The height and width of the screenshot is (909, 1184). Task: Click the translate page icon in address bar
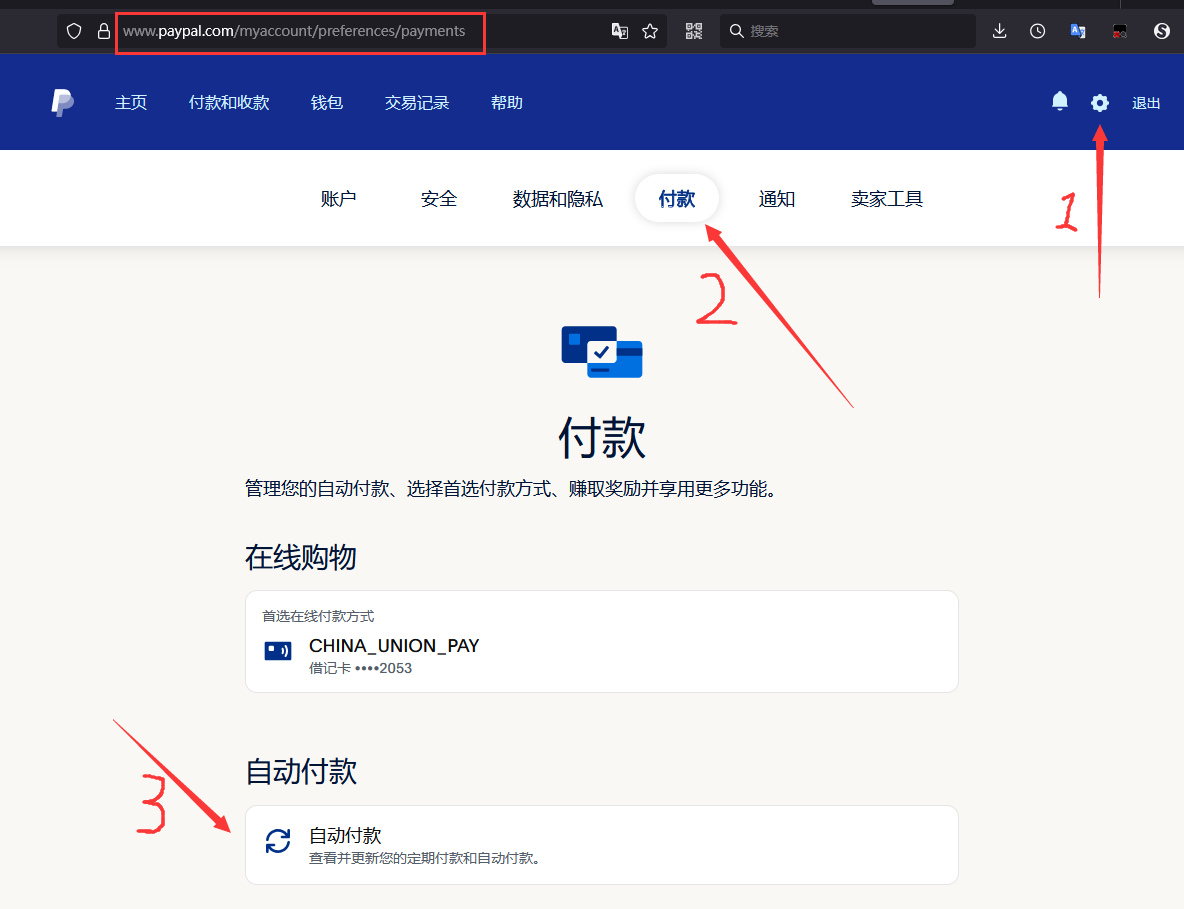(620, 31)
